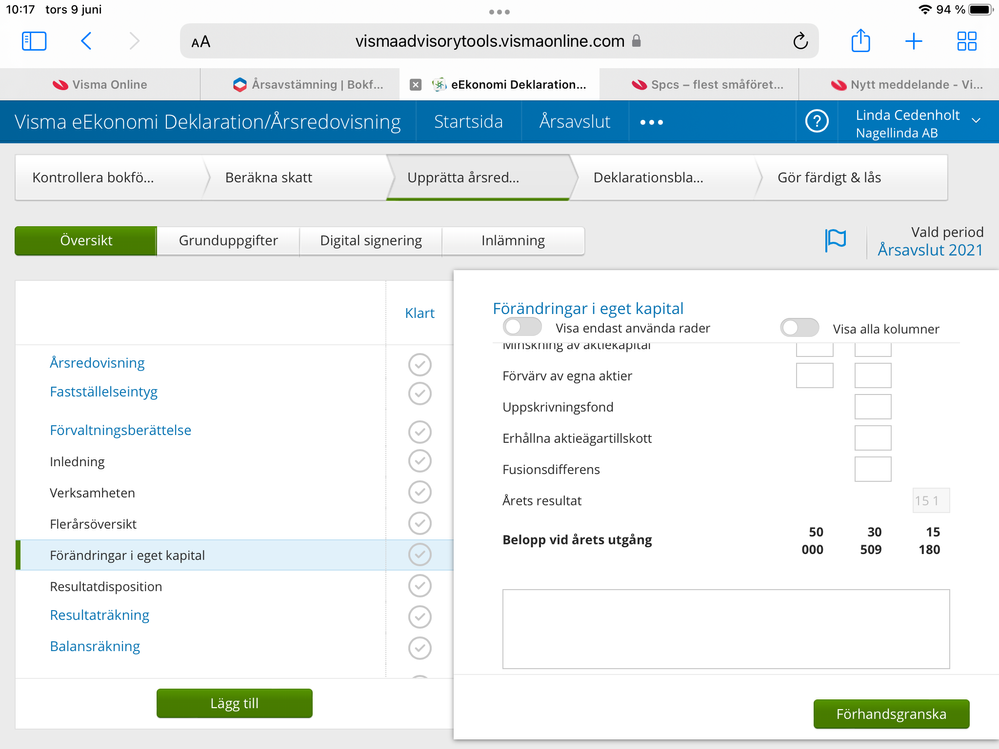Enable Visa alla kolumner switch

coord(800,327)
